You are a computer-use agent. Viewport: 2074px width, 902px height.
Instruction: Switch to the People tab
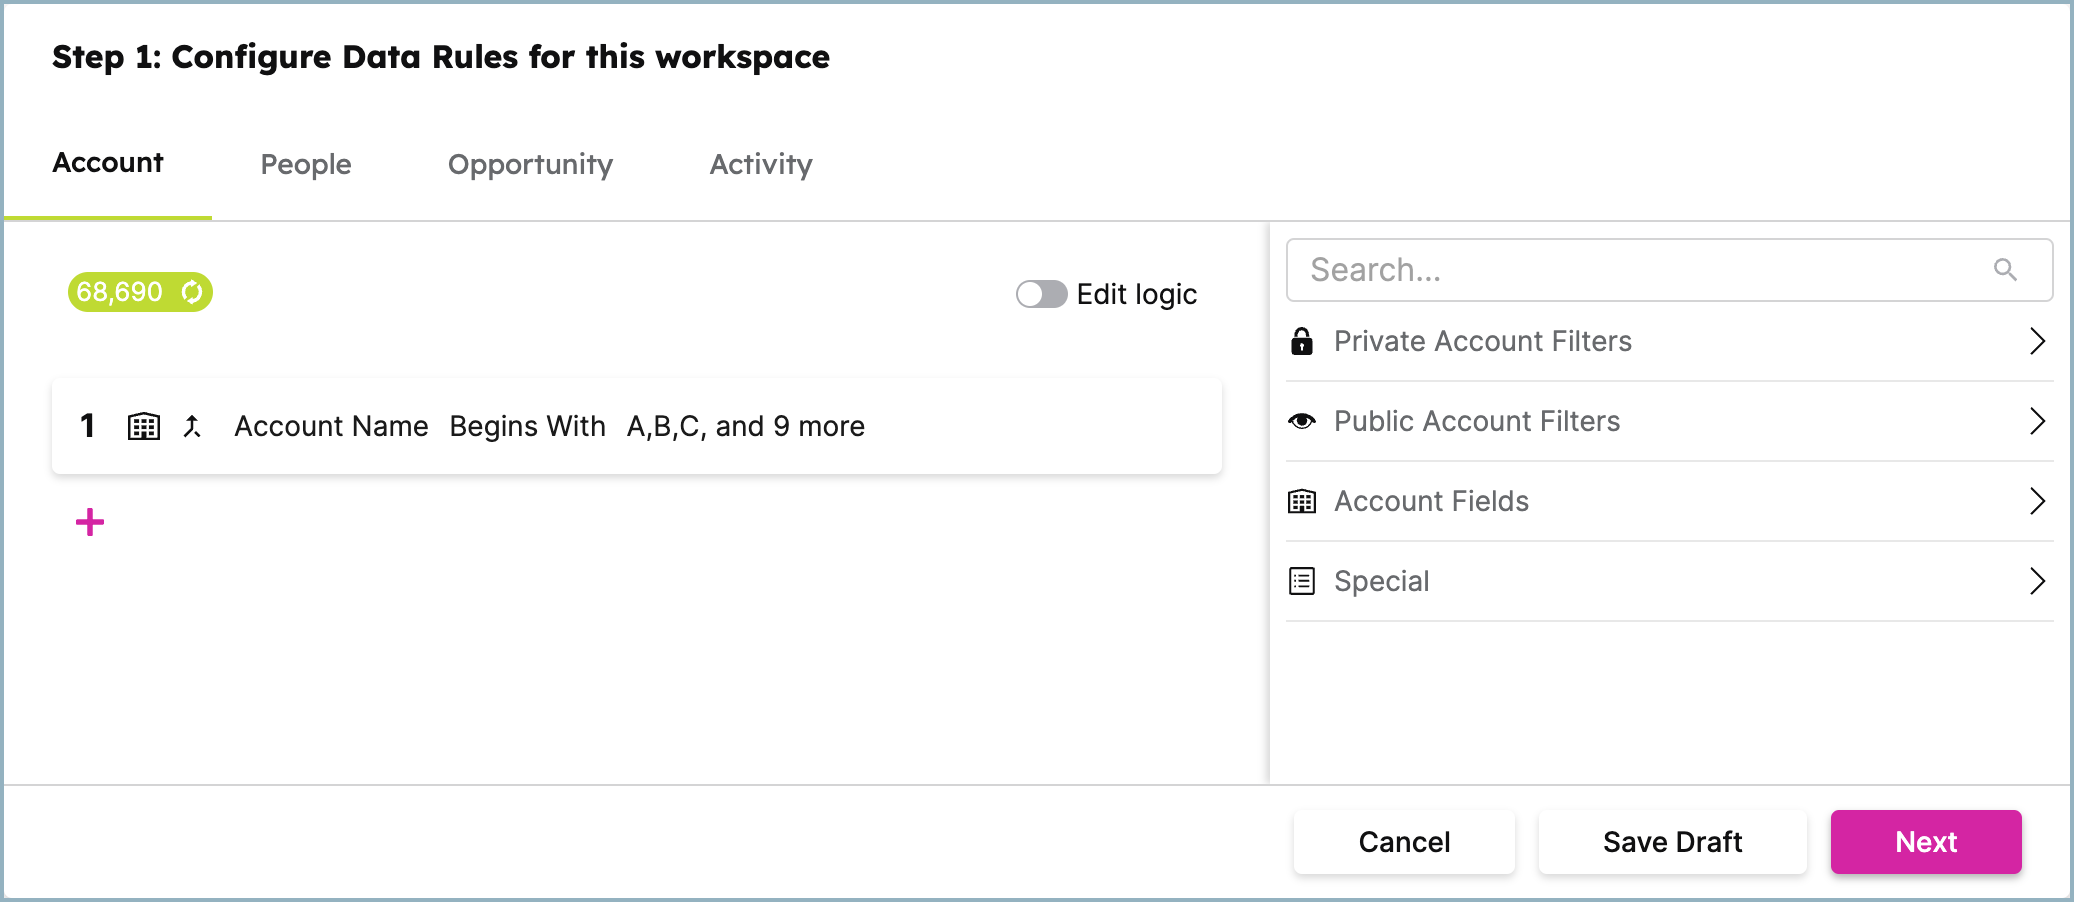[x=305, y=164]
